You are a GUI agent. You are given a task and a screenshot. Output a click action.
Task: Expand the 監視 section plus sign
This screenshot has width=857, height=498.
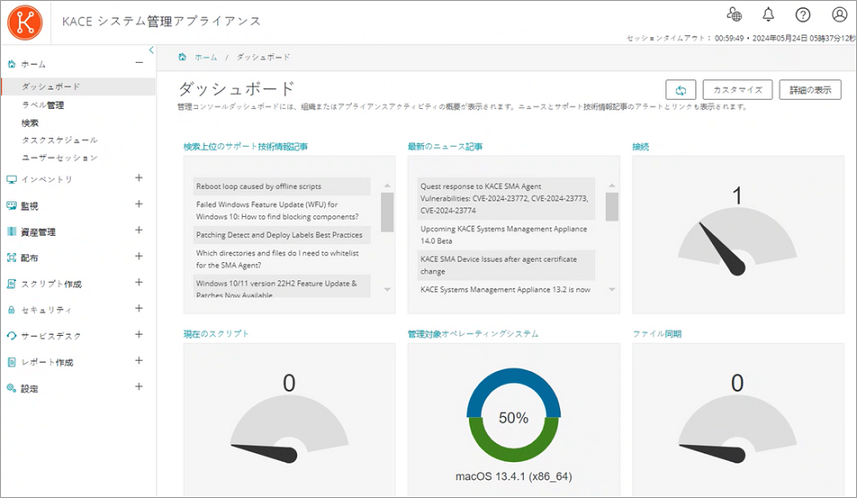pyautogui.click(x=139, y=204)
